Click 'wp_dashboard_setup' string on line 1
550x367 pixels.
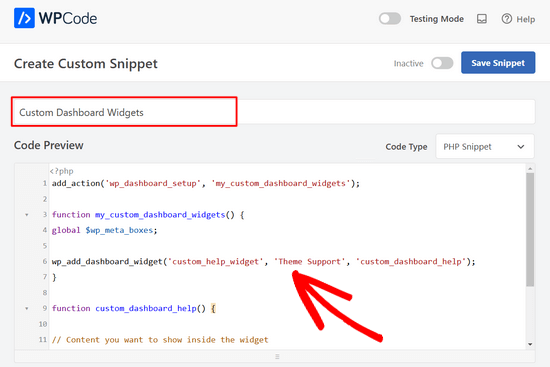[x=153, y=183]
